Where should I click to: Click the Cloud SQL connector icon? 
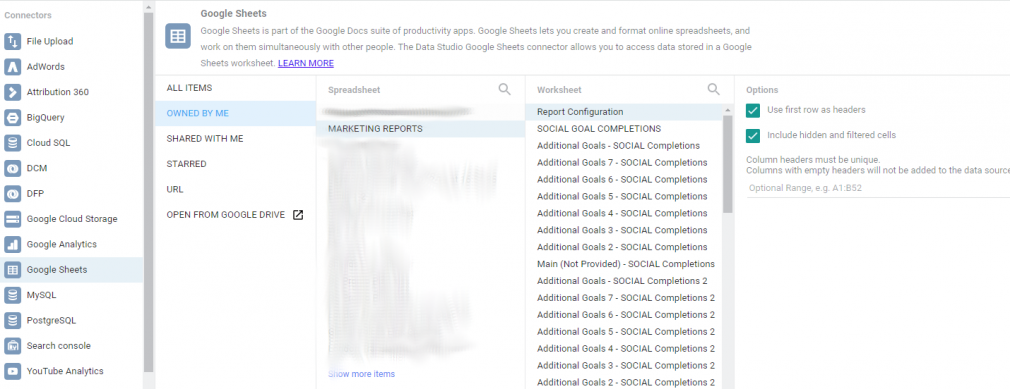(12, 143)
